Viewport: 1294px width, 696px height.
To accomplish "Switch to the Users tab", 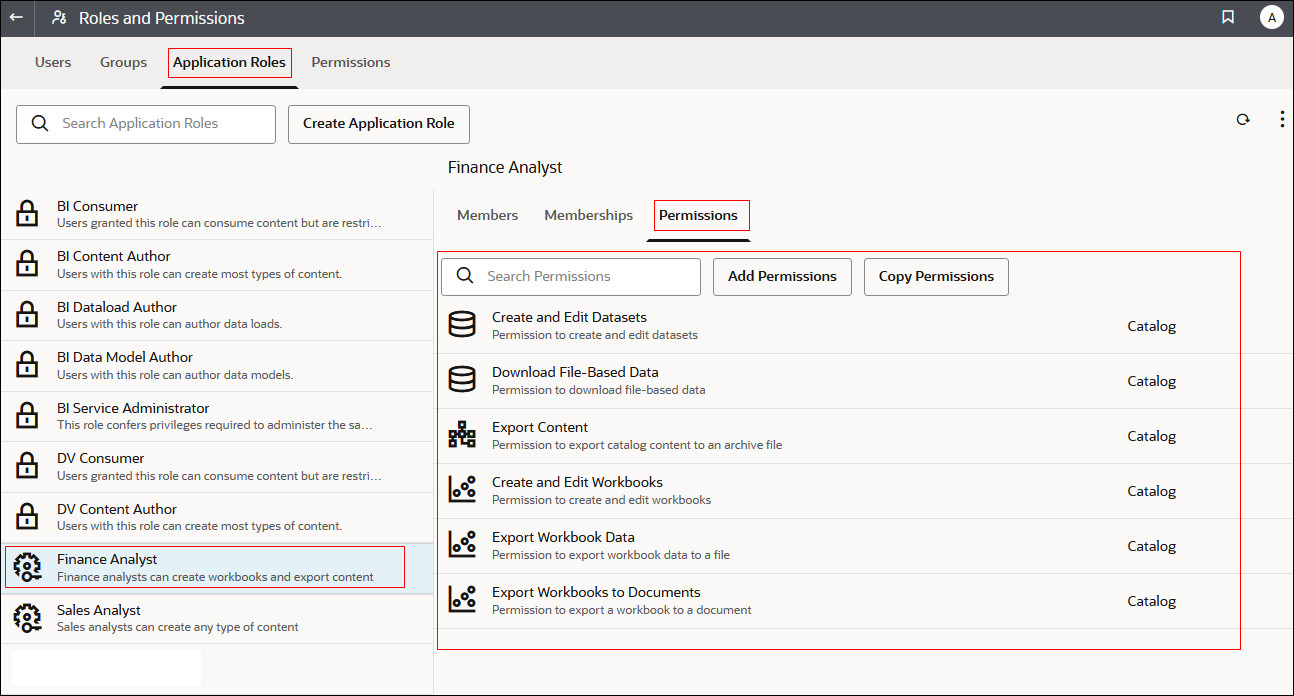I will click(x=53, y=62).
